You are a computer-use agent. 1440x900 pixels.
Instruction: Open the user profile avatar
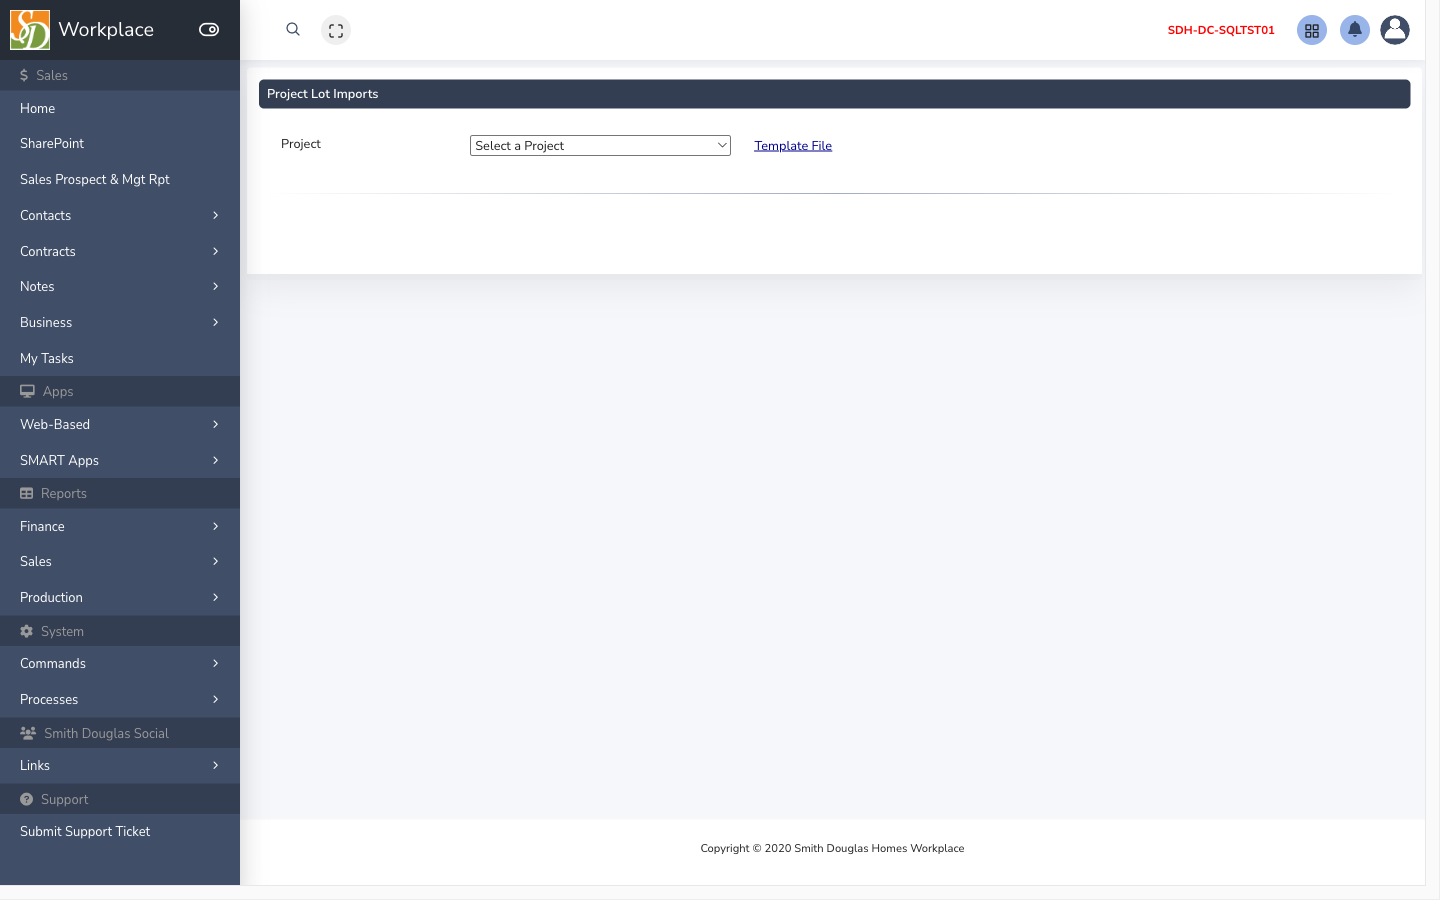1395,30
